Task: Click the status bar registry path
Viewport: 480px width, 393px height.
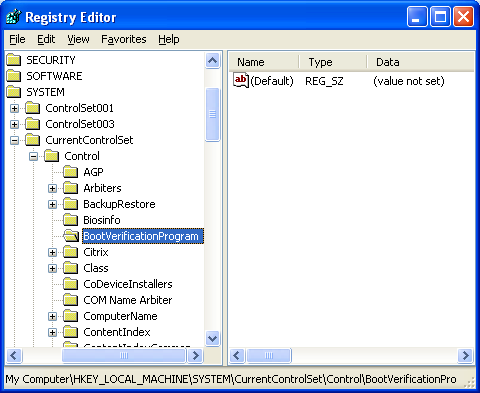Action: coord(231,379)
